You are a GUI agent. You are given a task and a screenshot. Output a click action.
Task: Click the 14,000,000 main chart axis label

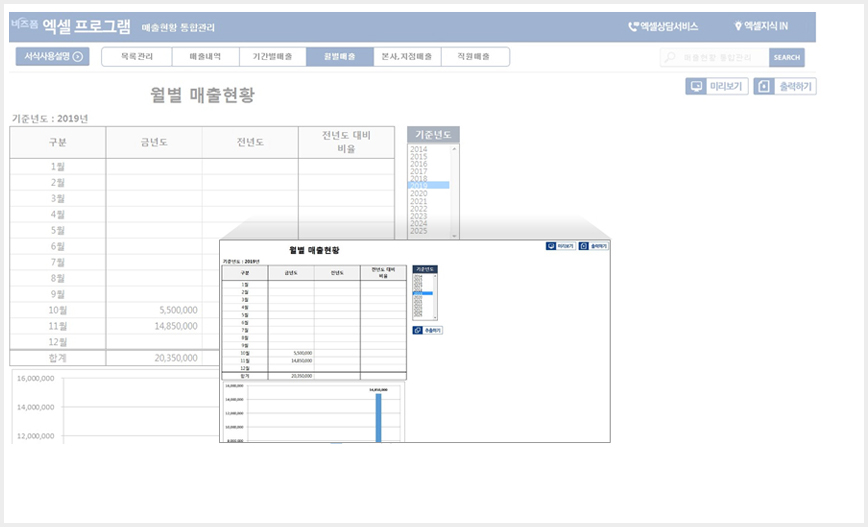[x=35, y=407]
